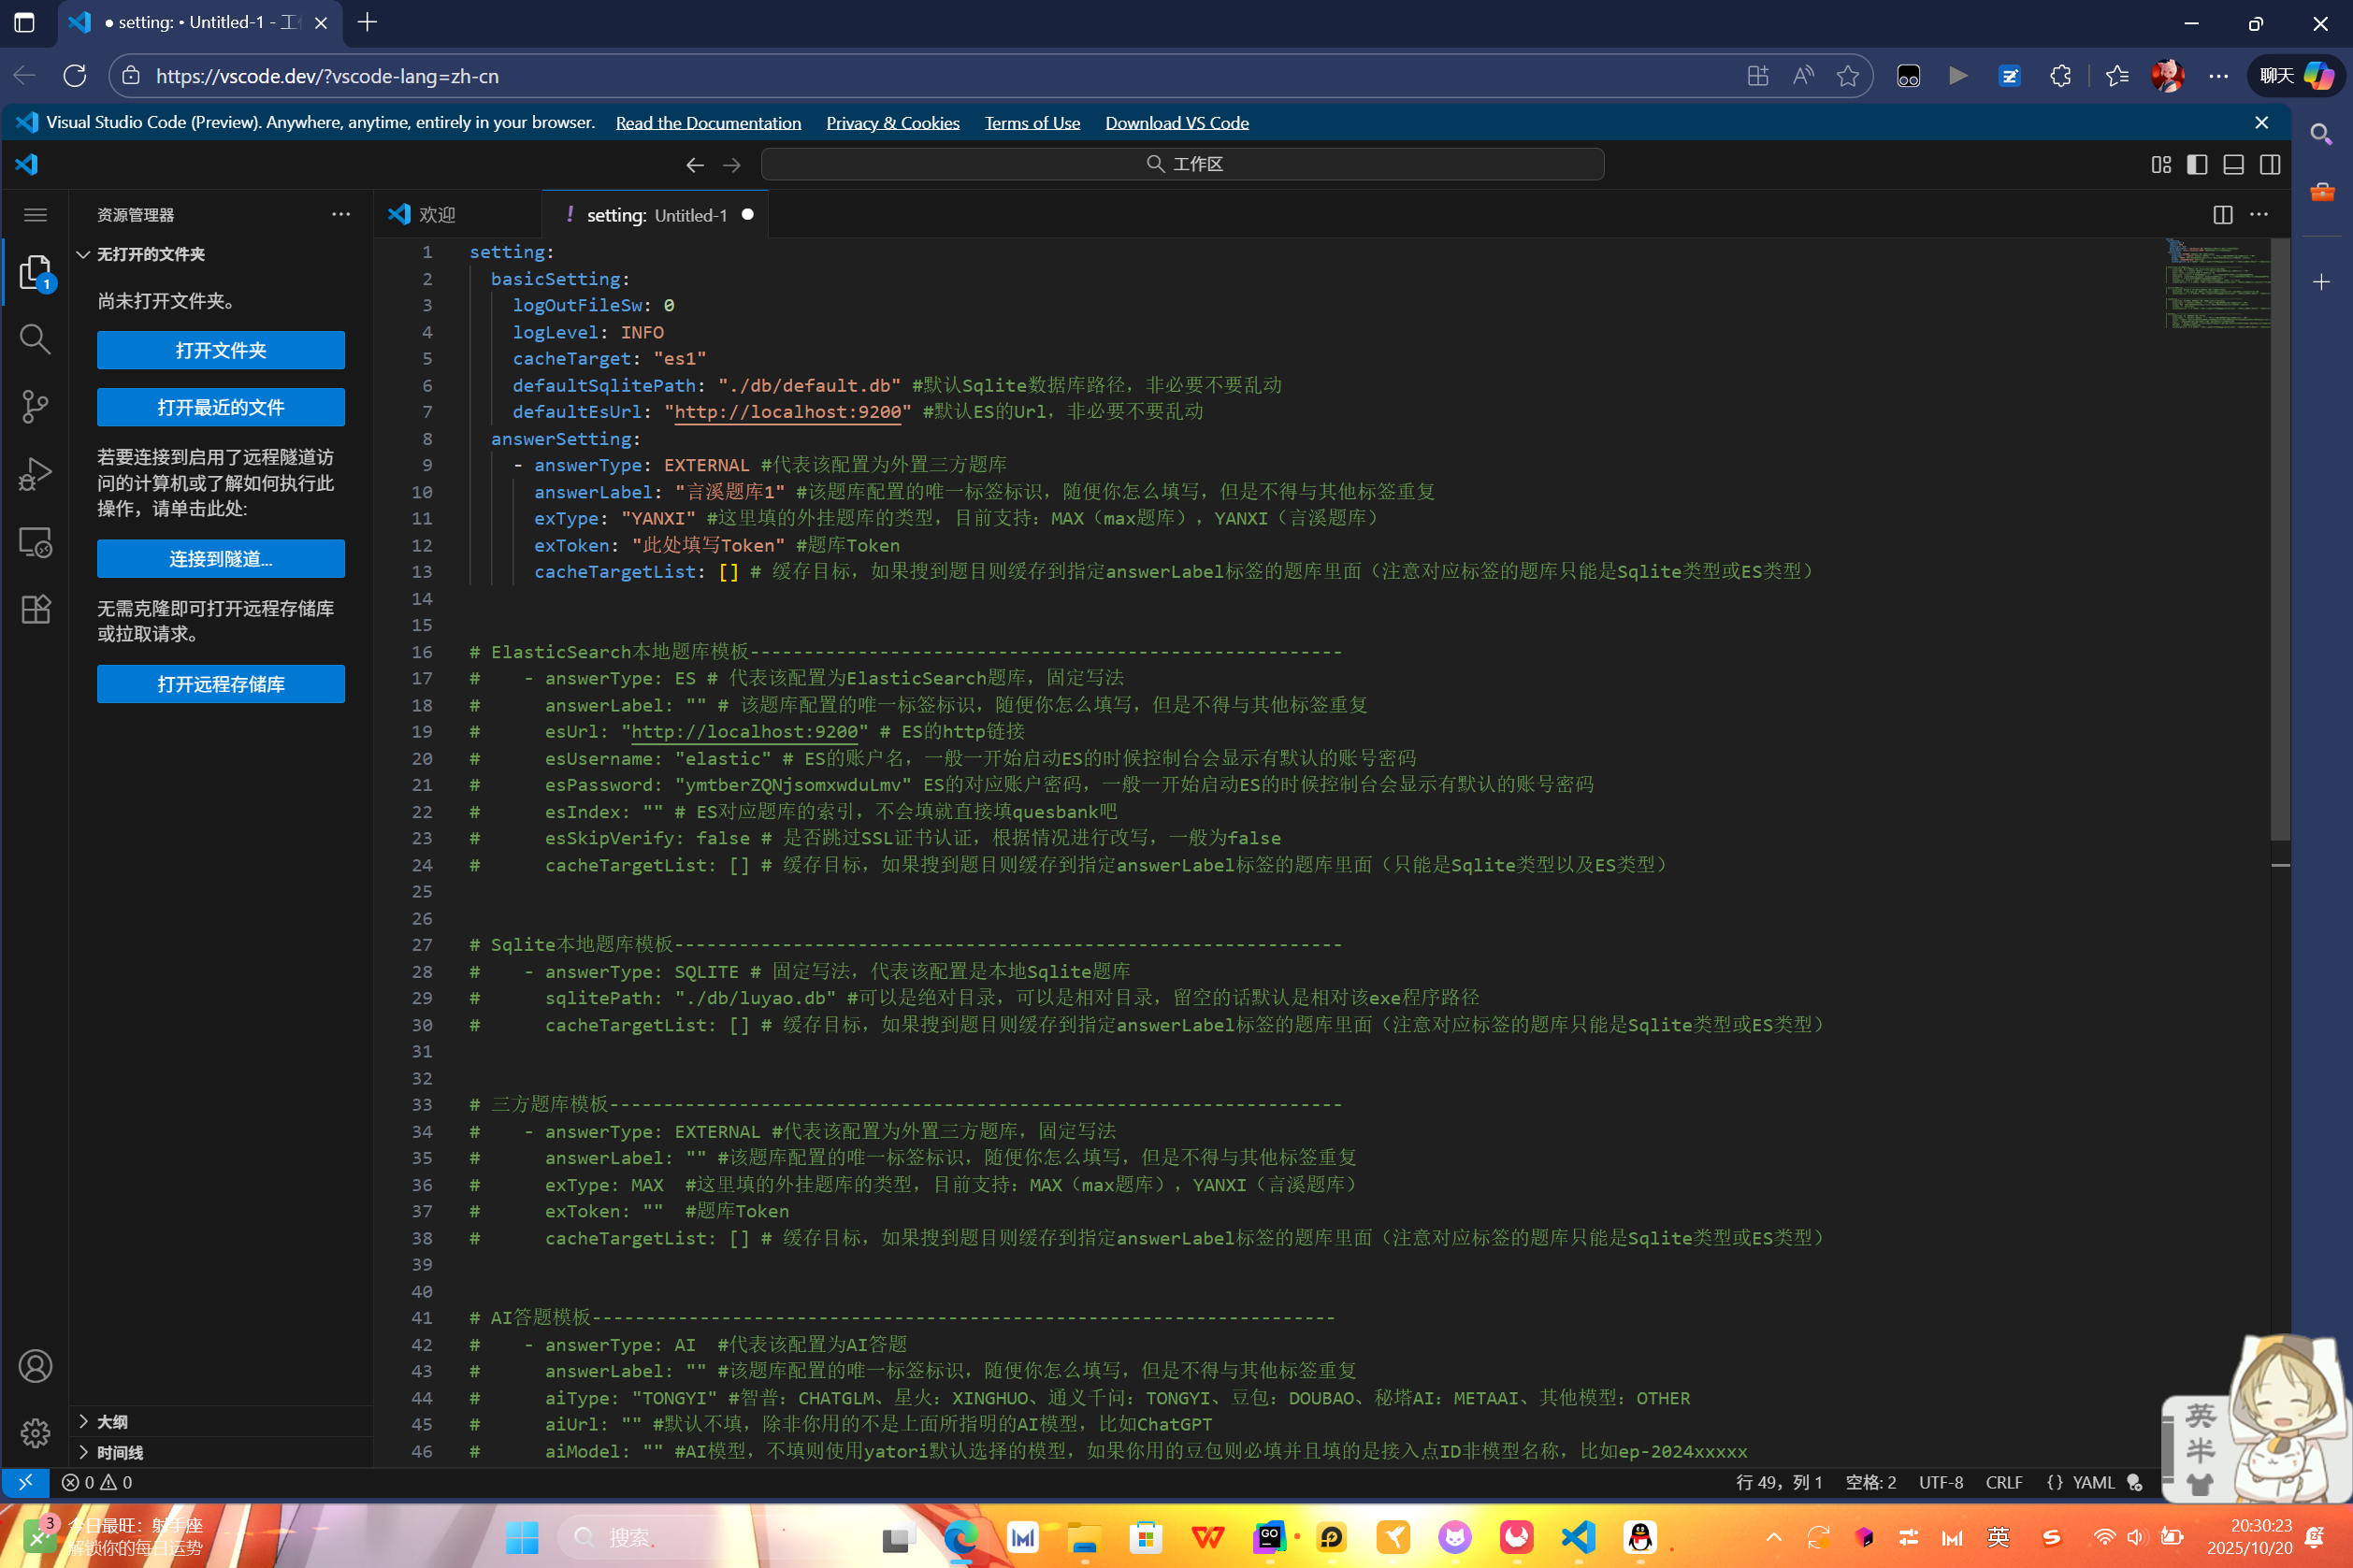
Task: Click the Accounts icon in the activity bar
Action: click(x=35, y=1366)
